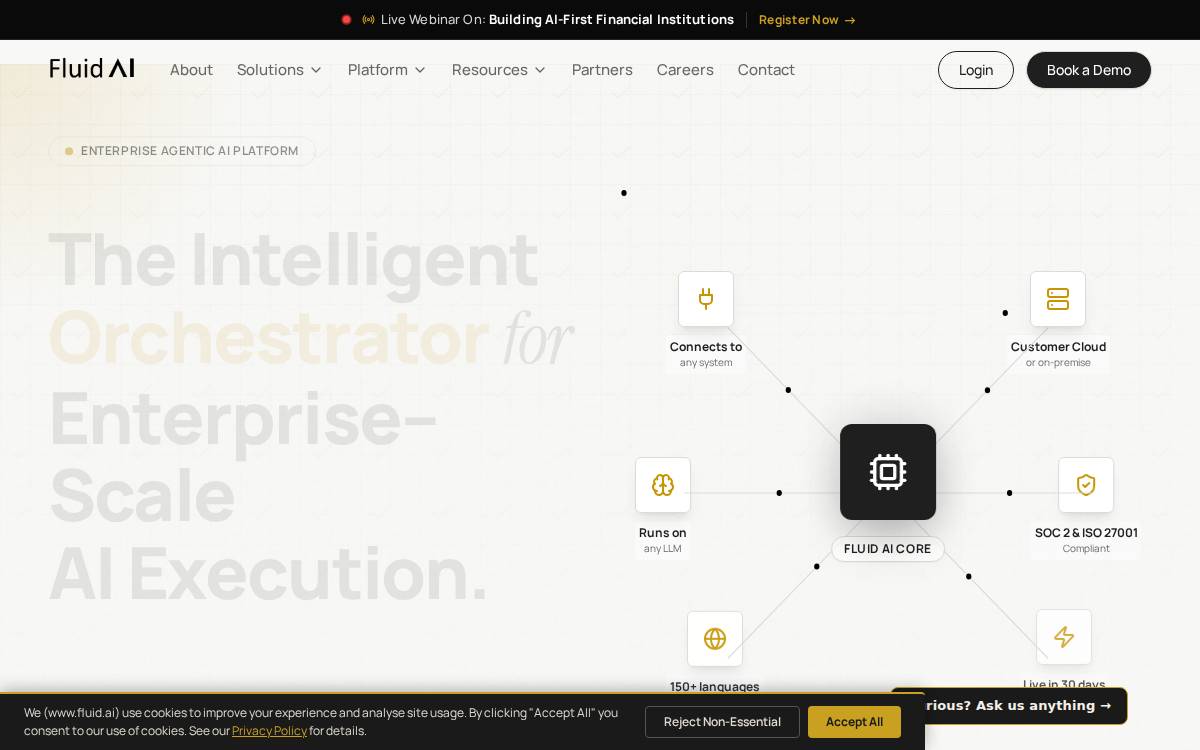Click Register Now link in banner
Image resolution: width=1200 pixels, height=750 pixels.
pos(807,20)
